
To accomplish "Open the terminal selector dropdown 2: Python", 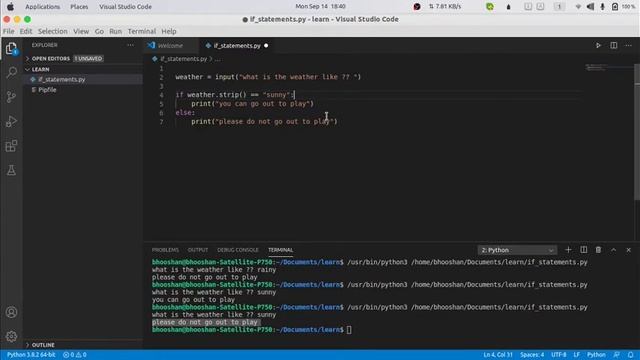I will point(517,250).
